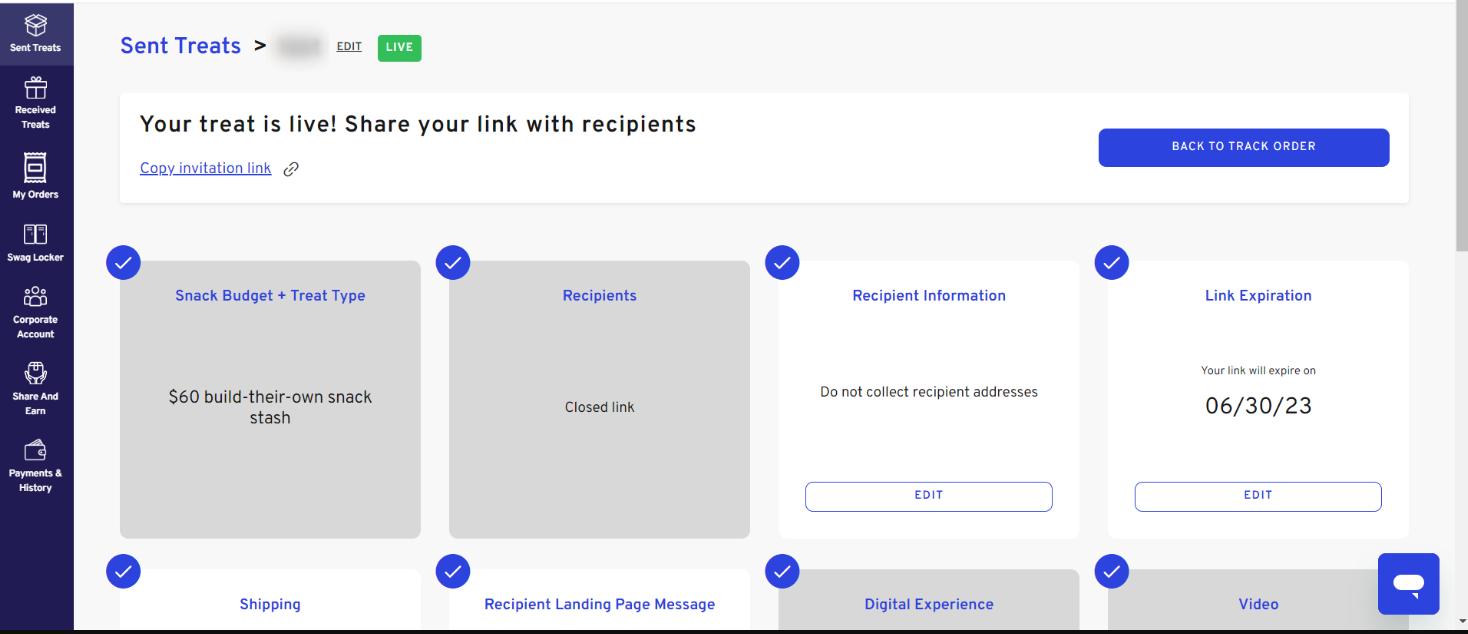Screen dimensions: 1468x634
Task: Go to Received Treats gift icon
Action: [36, 88]
